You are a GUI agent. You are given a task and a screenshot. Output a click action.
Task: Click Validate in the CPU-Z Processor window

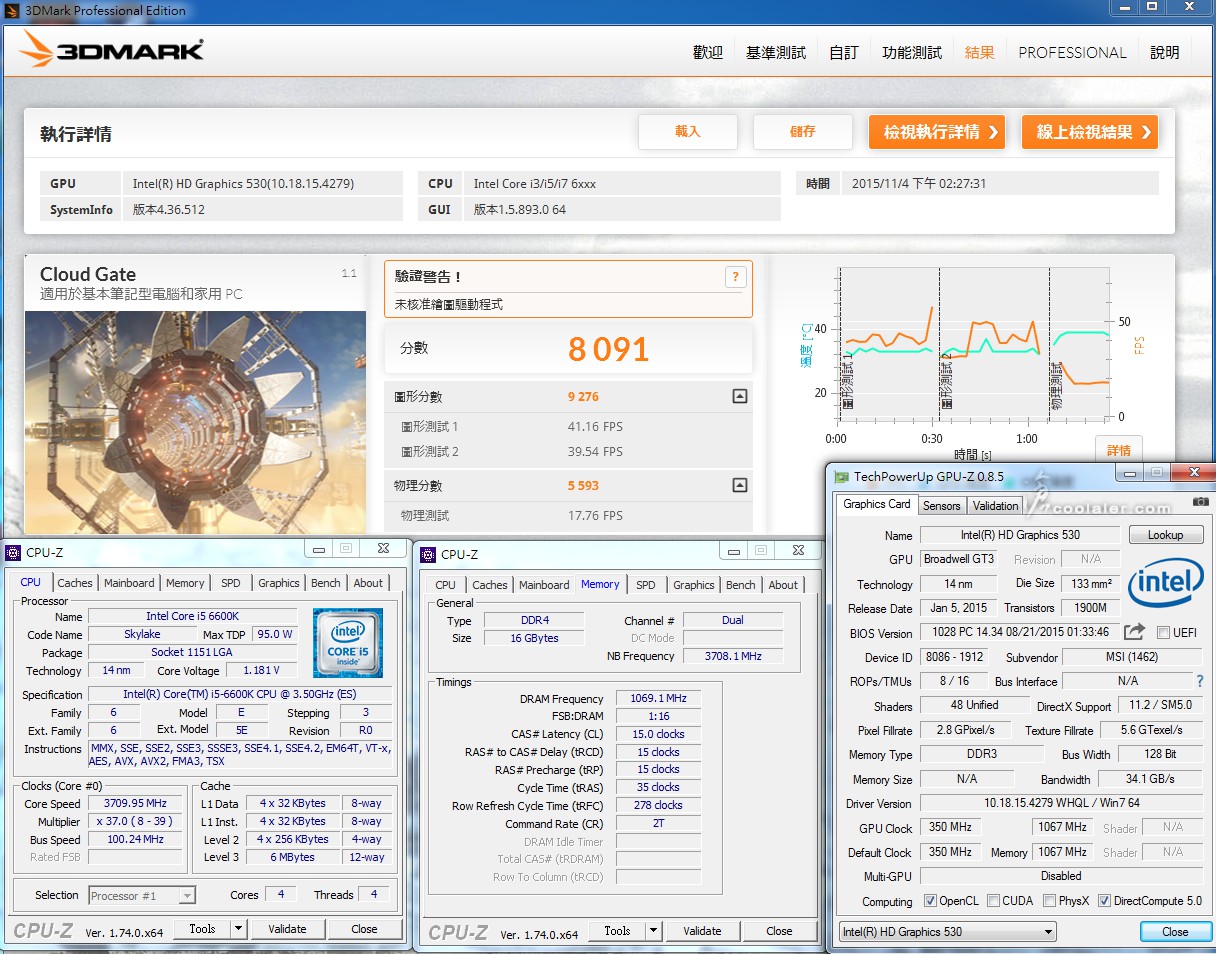click(x=287, y=928)
